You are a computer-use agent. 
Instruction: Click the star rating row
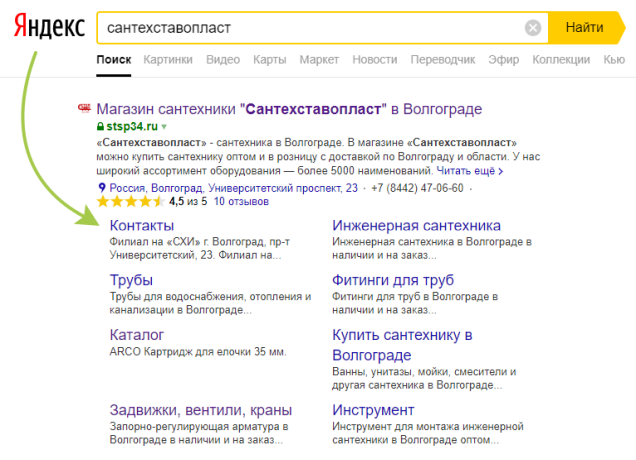[131, 201]
